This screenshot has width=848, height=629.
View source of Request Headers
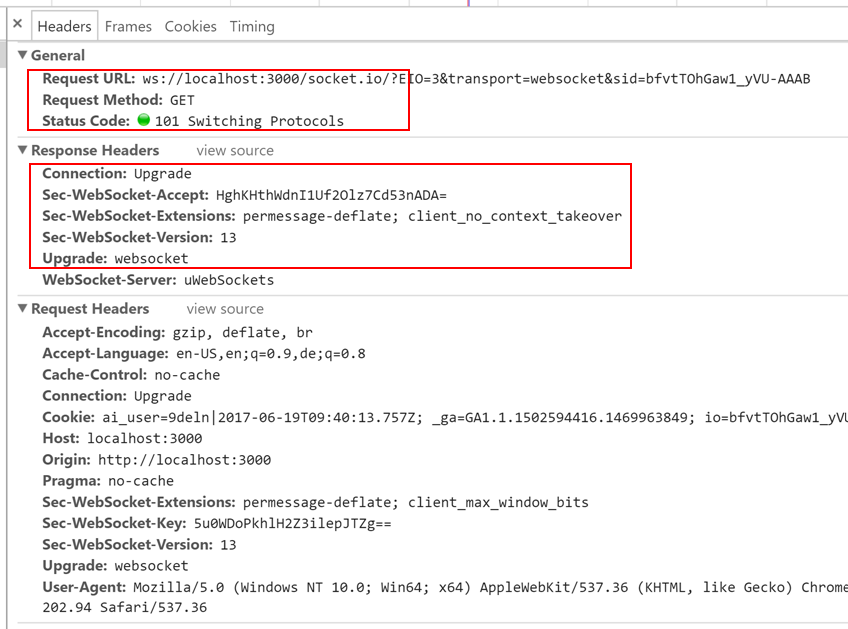(225, 309)
